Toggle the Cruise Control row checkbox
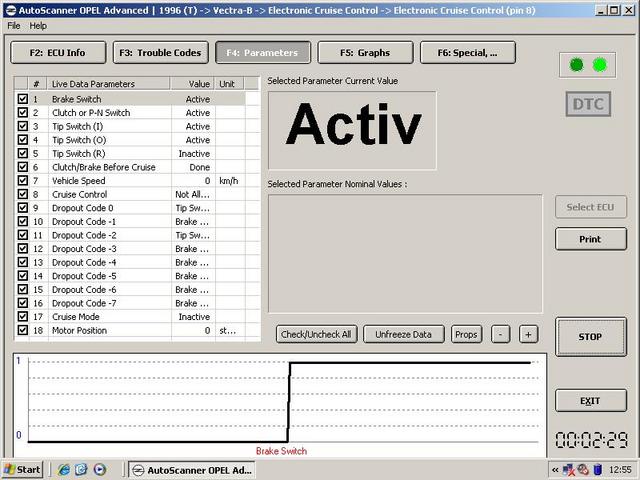Image resolution: width=640 pixels, height=480 pixels. pos(22,194)
